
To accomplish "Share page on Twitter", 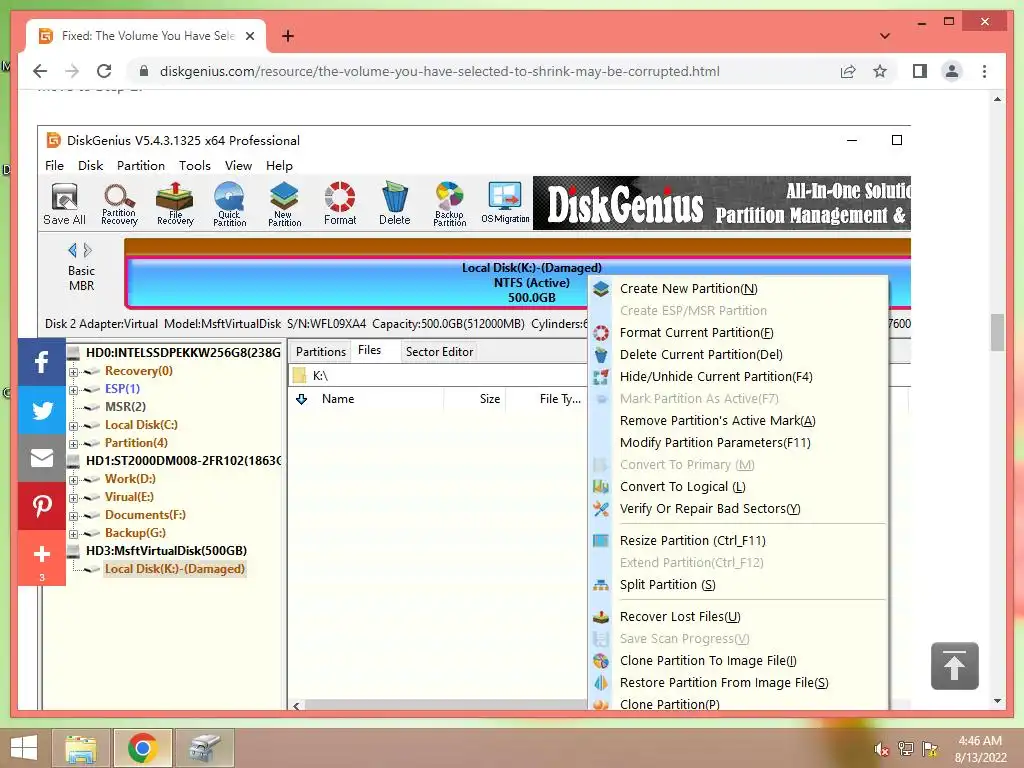I will point(42,410).
